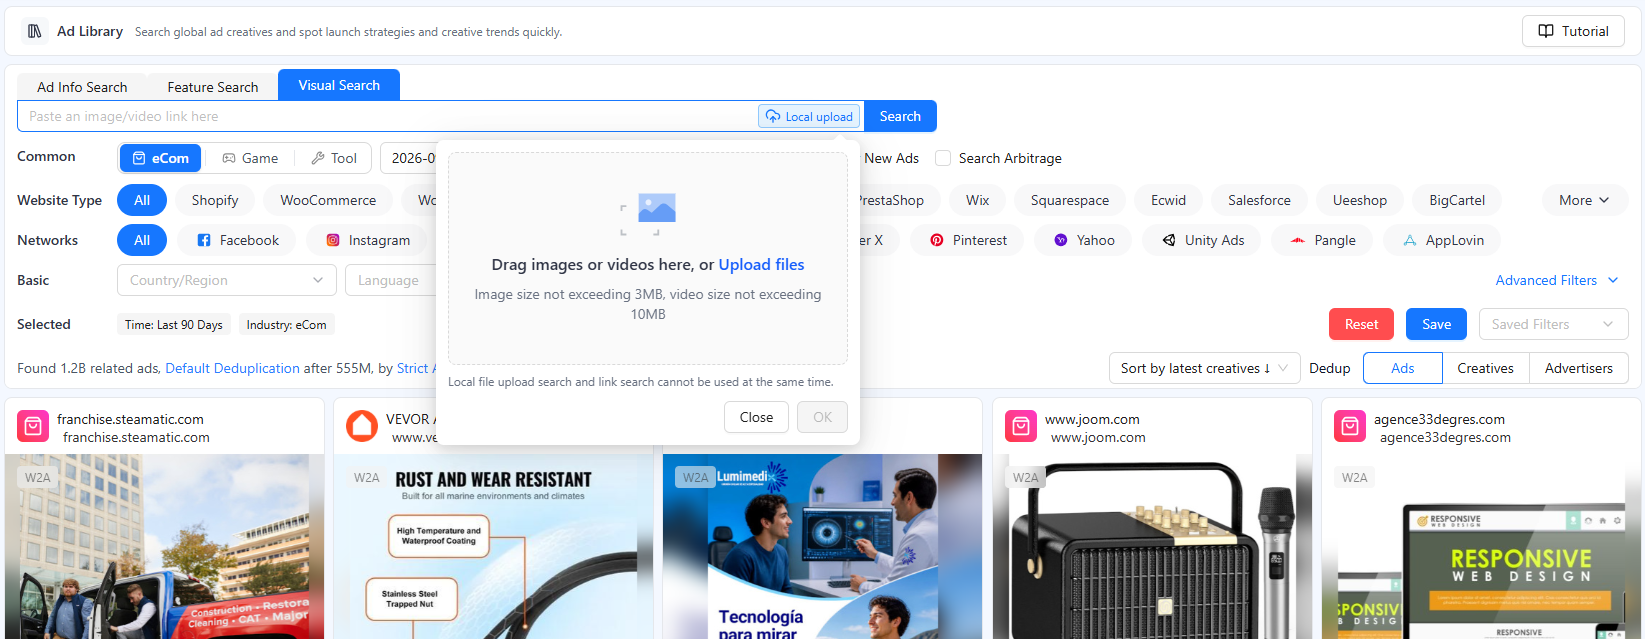Open the Tutorial guide button
Image resolution: width=1645 pixels, height=639 pixels.
click(1573, 31)
